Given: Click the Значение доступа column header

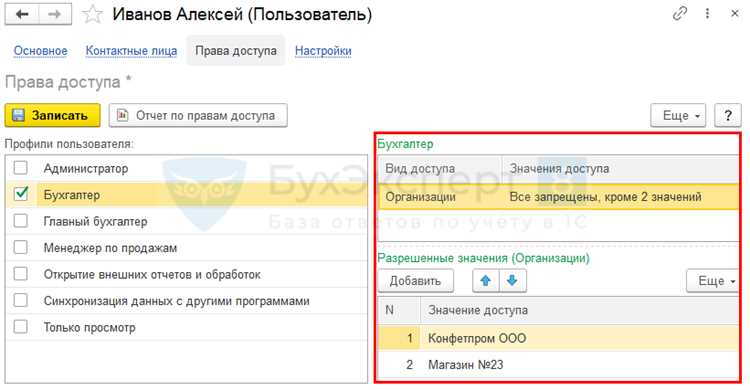Looking at the screenshot, I should click(580, 310).
